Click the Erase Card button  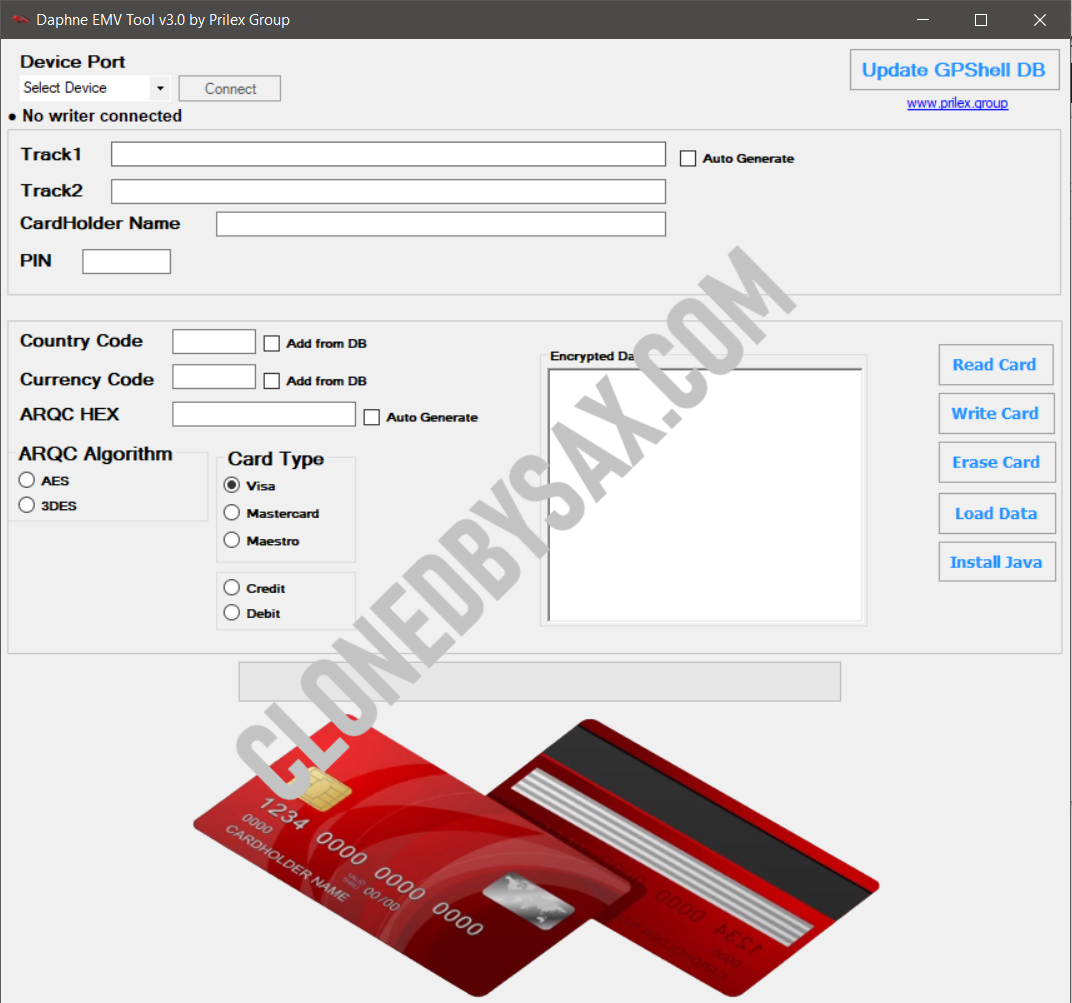997,463
